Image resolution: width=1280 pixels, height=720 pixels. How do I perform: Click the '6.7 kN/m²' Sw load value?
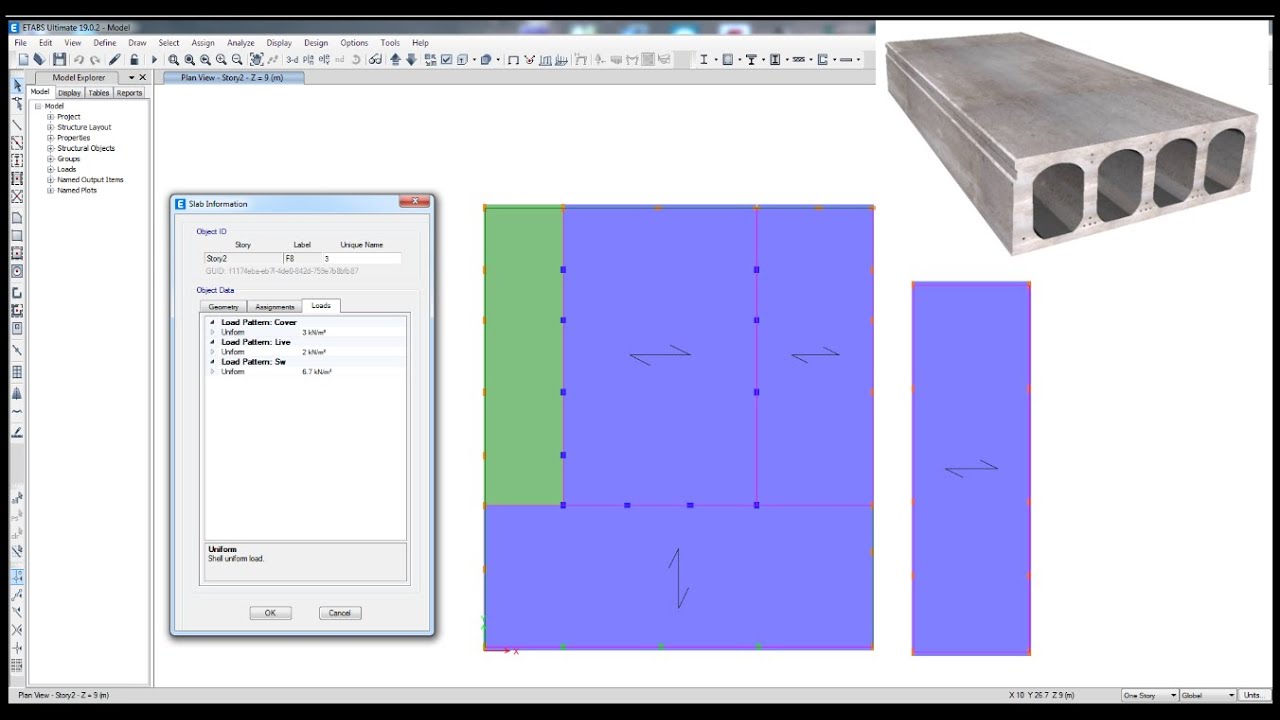tap(317, 372)
